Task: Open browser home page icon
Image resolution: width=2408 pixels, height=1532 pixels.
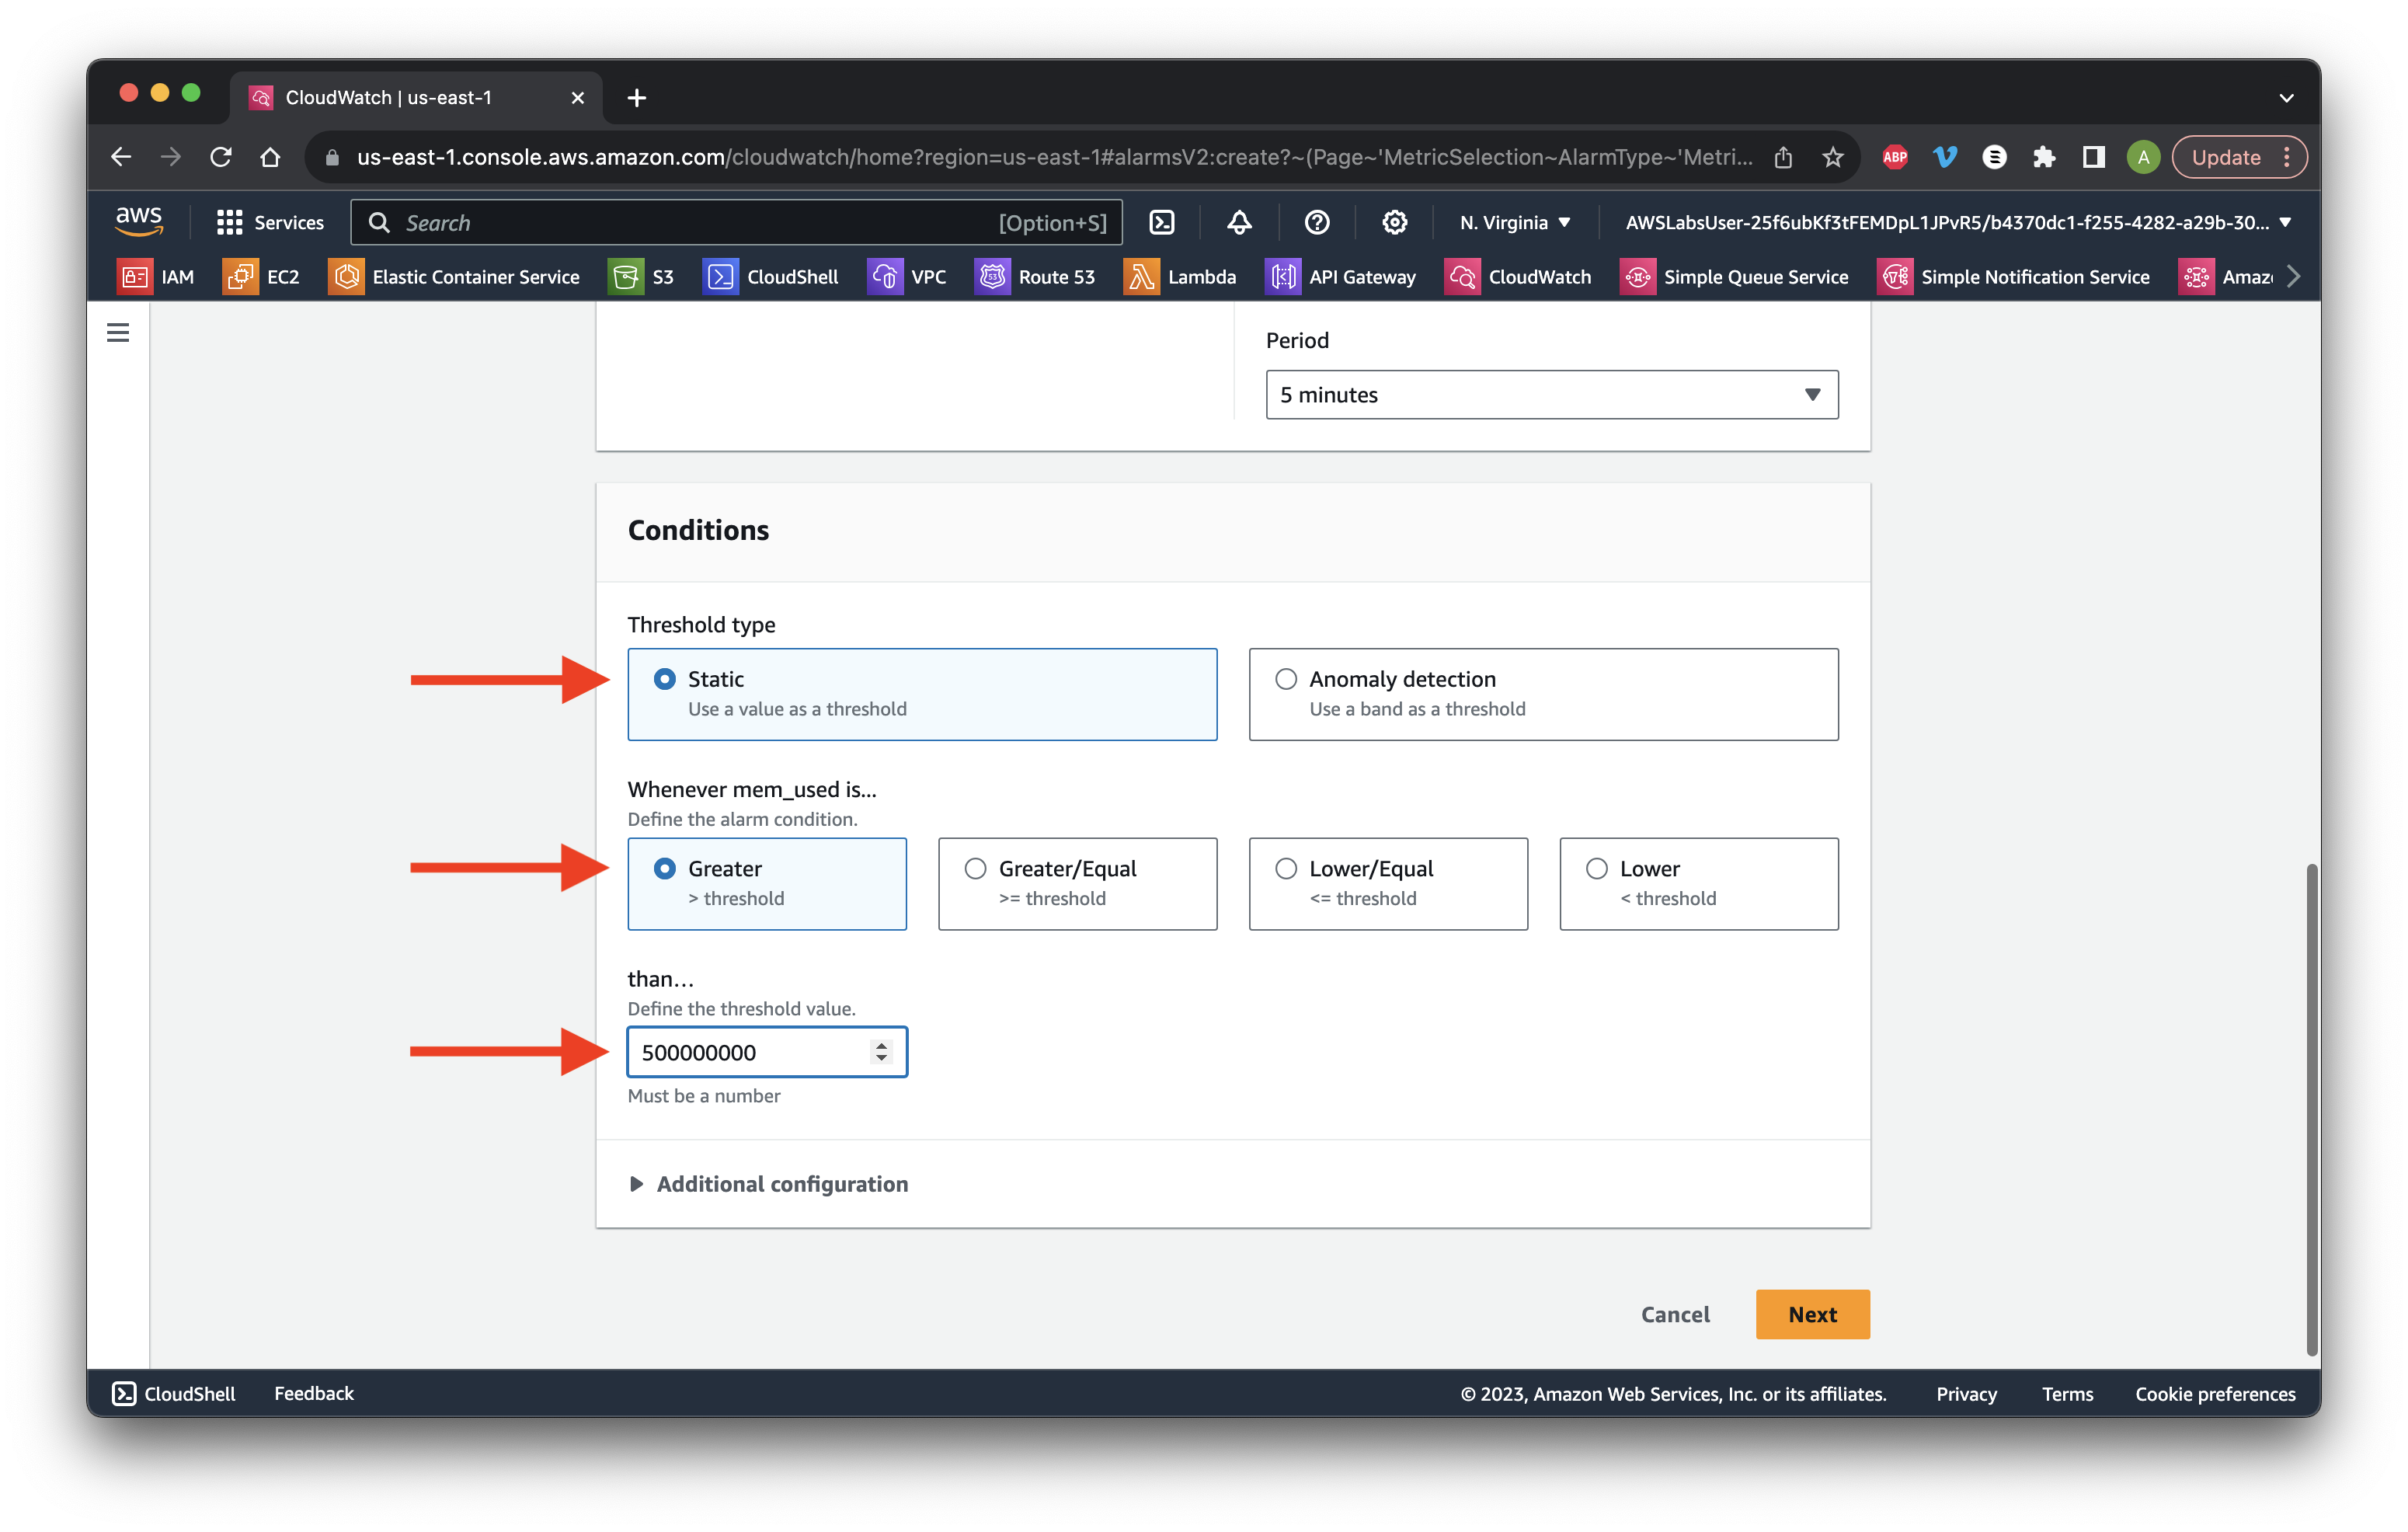Action: pyautogui.click(x=270, y=157)
